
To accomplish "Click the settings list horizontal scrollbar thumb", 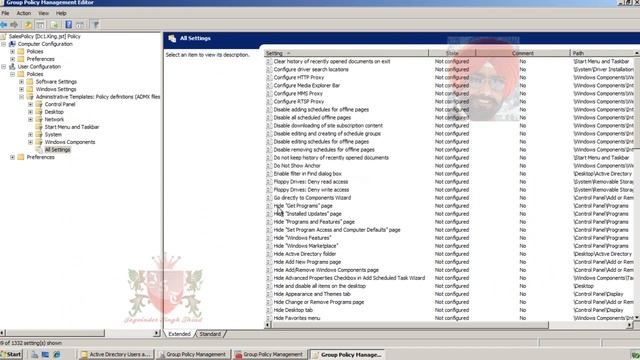I will click(x=410, y=325).
